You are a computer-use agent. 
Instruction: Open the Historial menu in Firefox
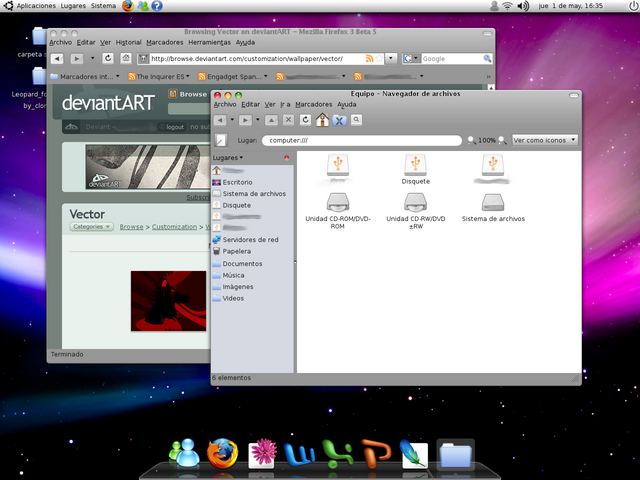[x=128, y=43]
